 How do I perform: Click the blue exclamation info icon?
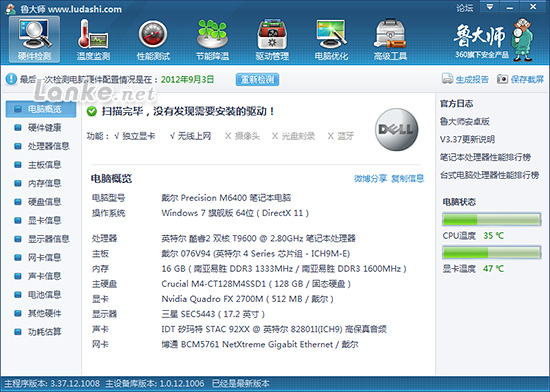click(11, 79)
